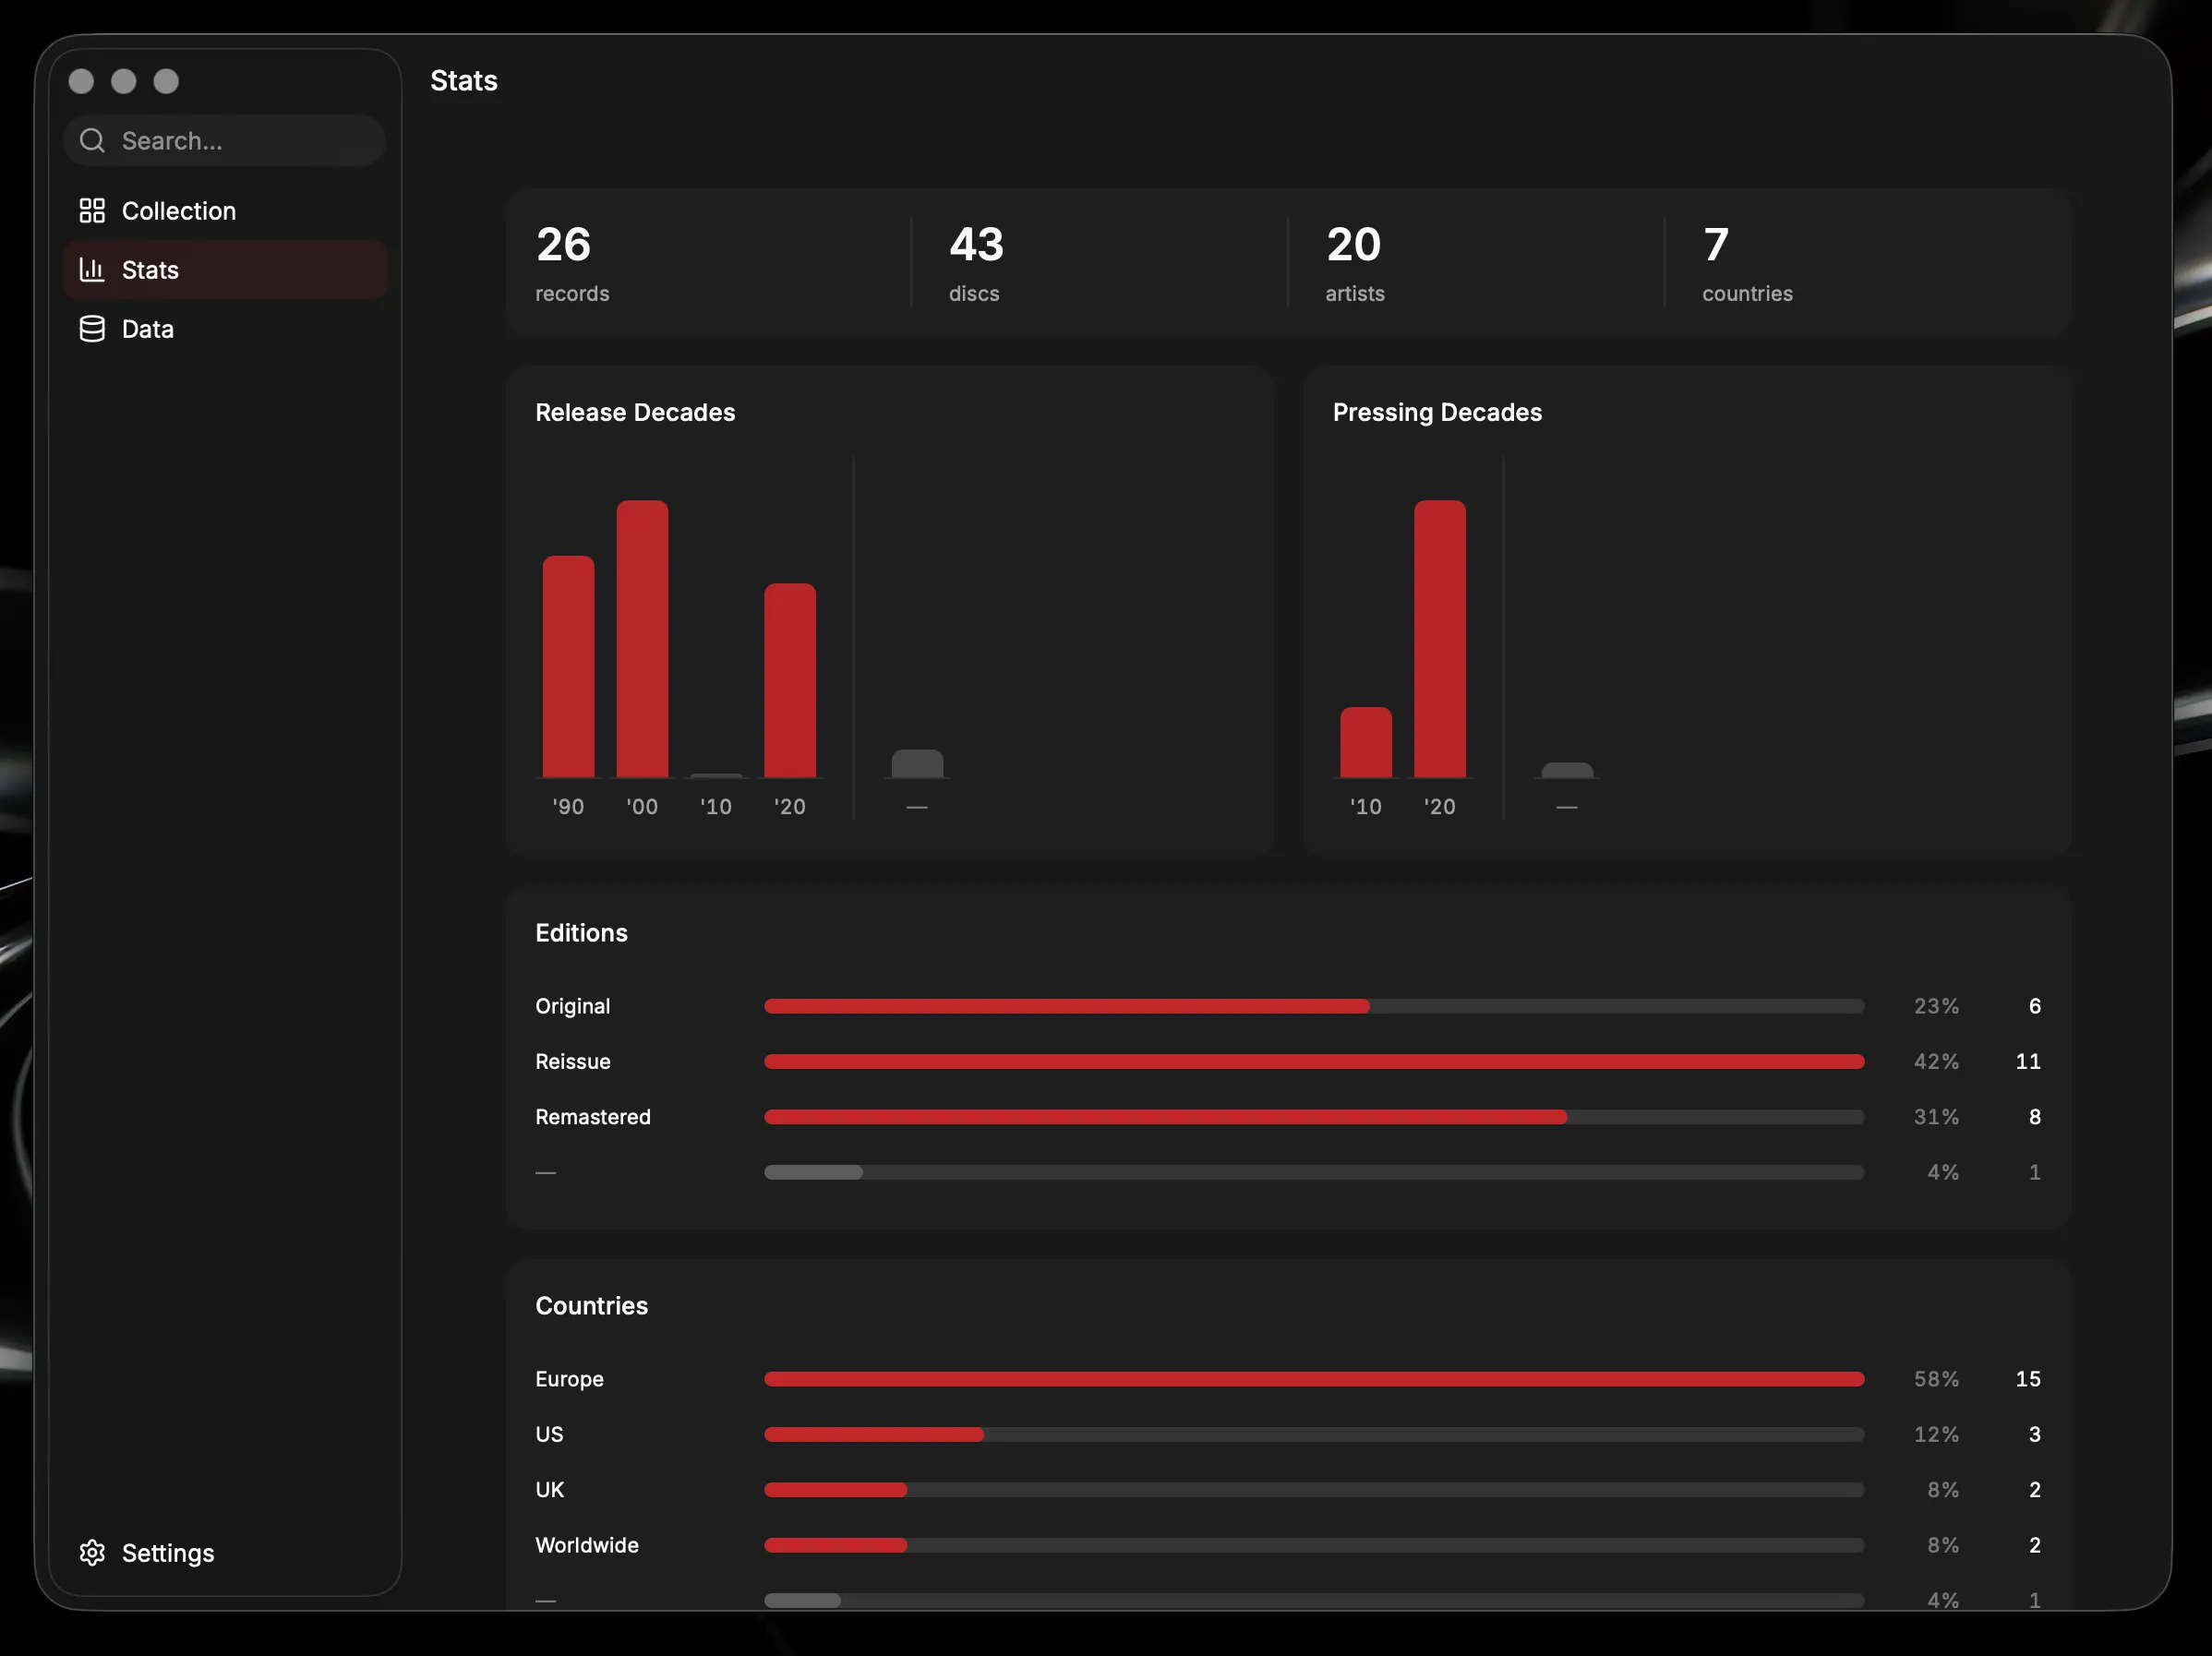Click the Reissue edition label
The image size is (2212, 1656).
(572, 1062)
